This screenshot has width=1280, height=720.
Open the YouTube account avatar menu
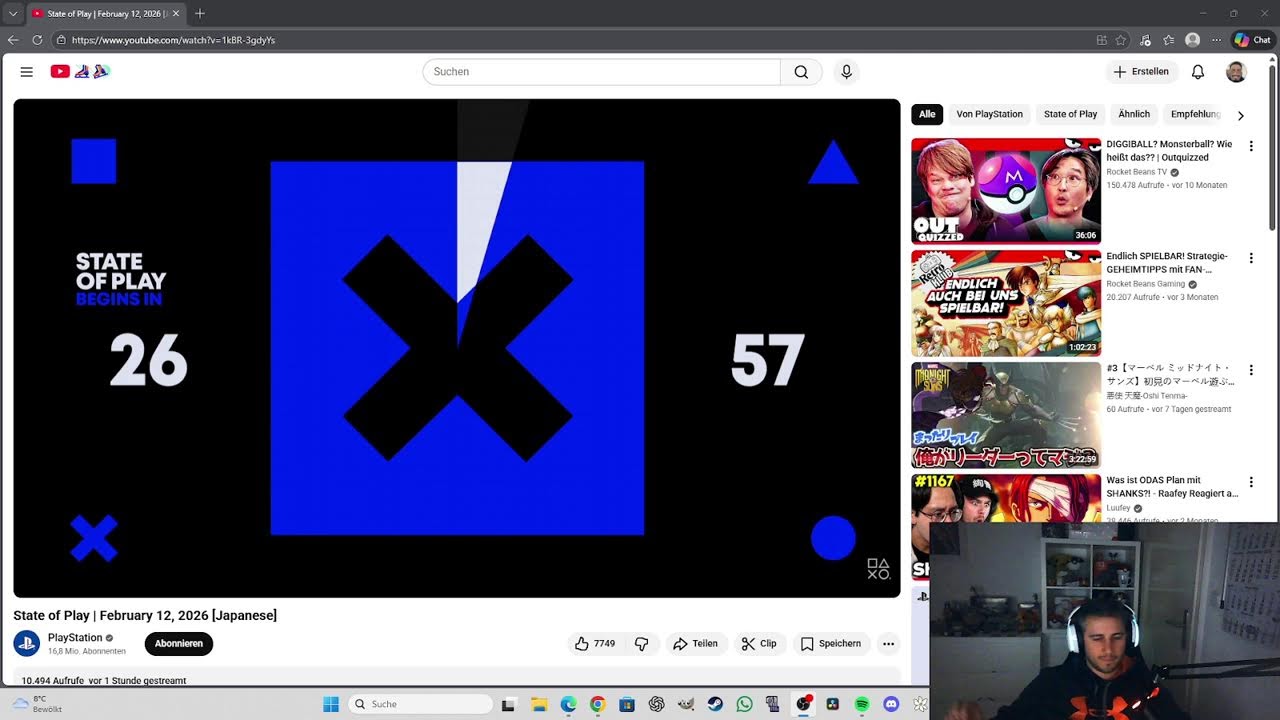tap(1236, 72)
